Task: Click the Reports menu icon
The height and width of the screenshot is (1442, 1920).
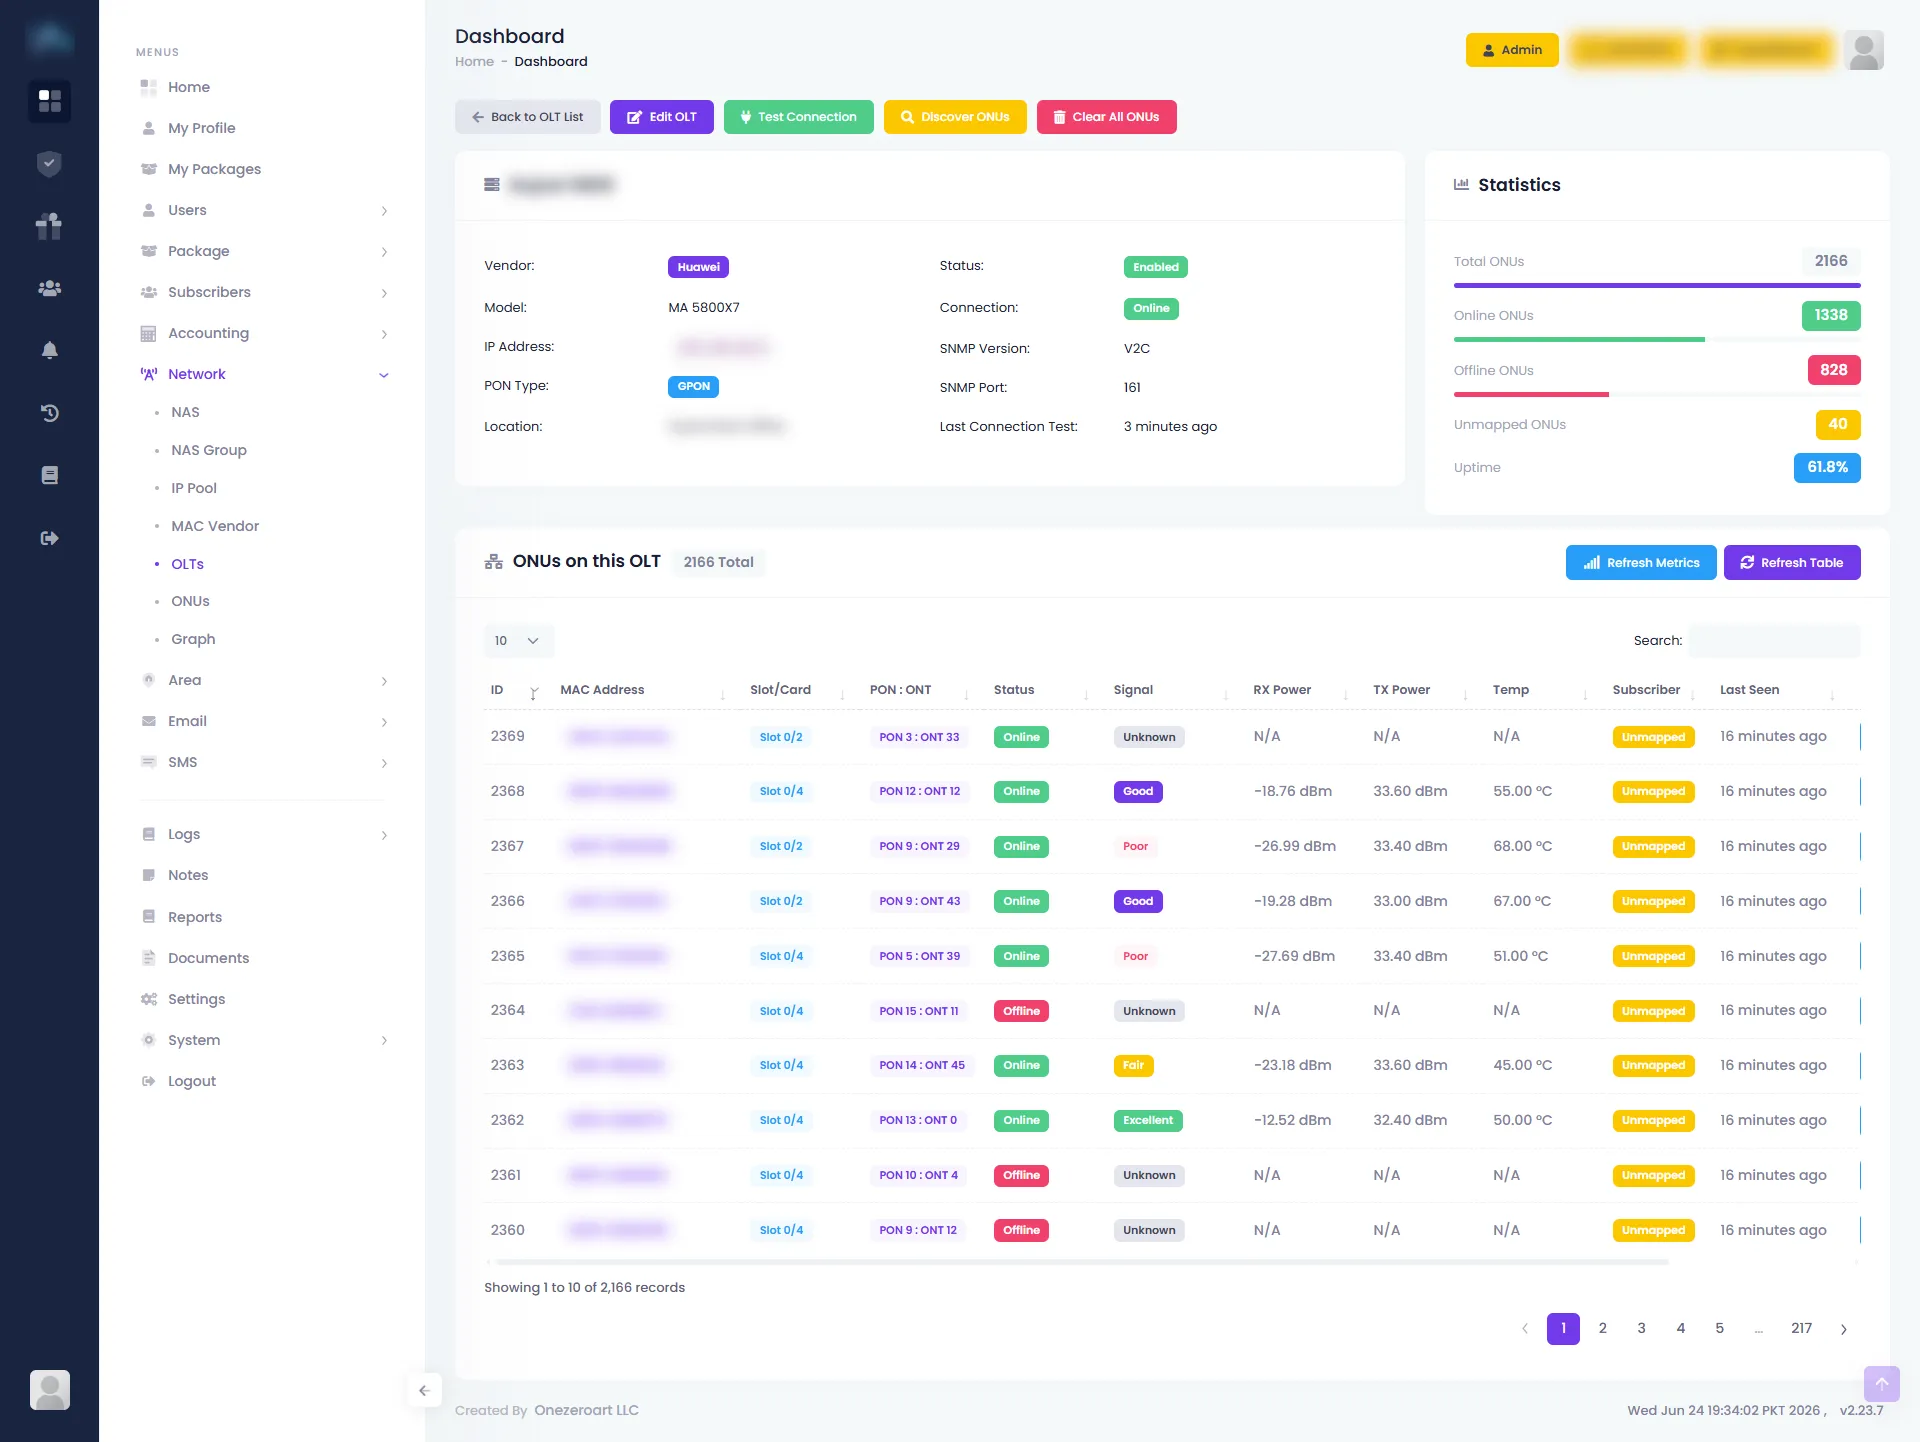Action: click(149, 917)
